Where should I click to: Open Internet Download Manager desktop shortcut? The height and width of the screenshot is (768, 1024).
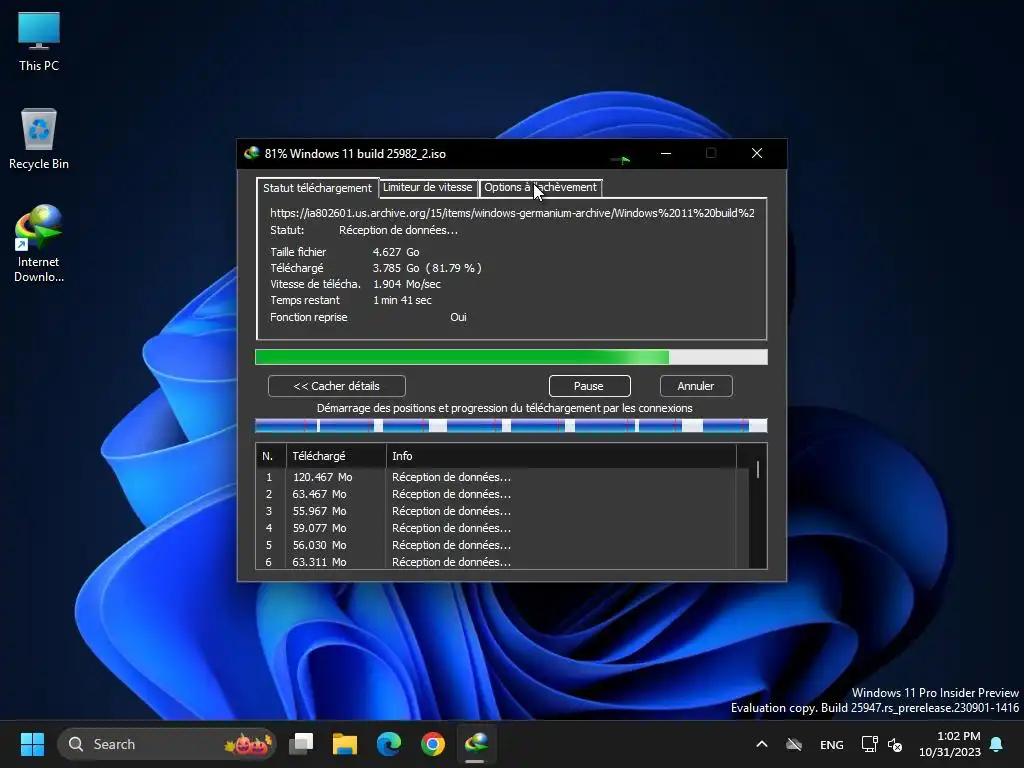[x=39, y=243]
